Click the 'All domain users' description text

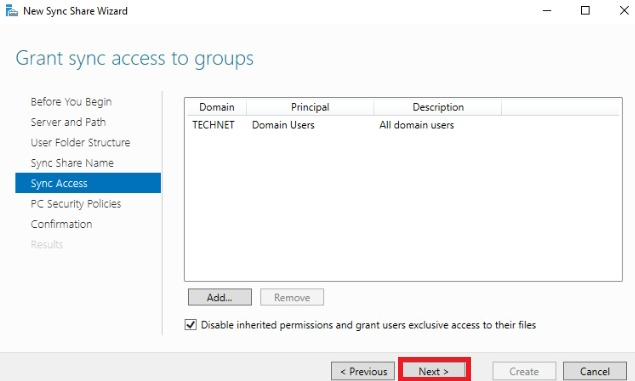(x=416, y=125)
